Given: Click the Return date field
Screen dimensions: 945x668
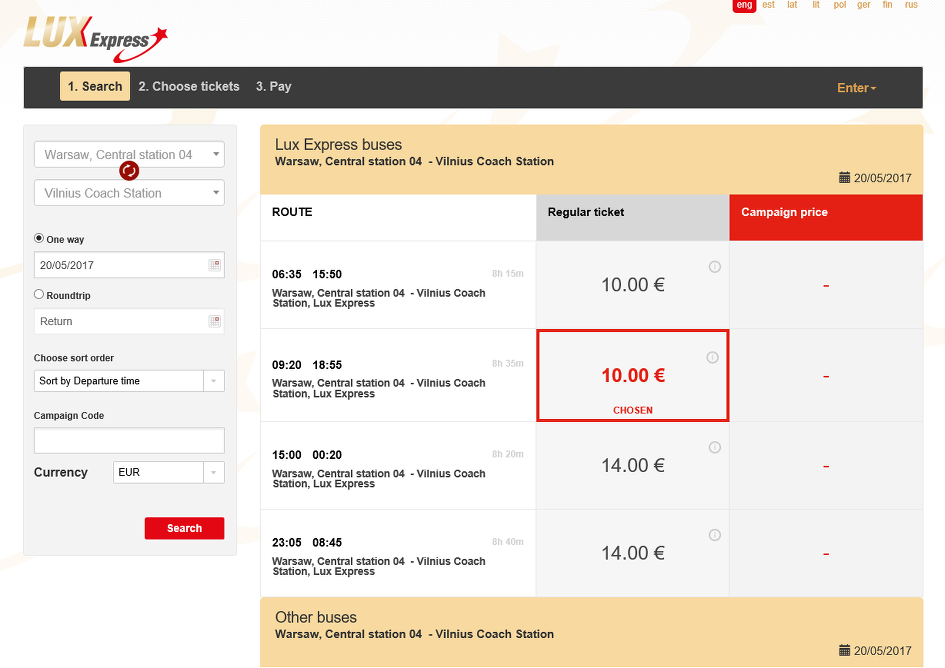Looking at the screenshot, I should [x=130, y=321].
